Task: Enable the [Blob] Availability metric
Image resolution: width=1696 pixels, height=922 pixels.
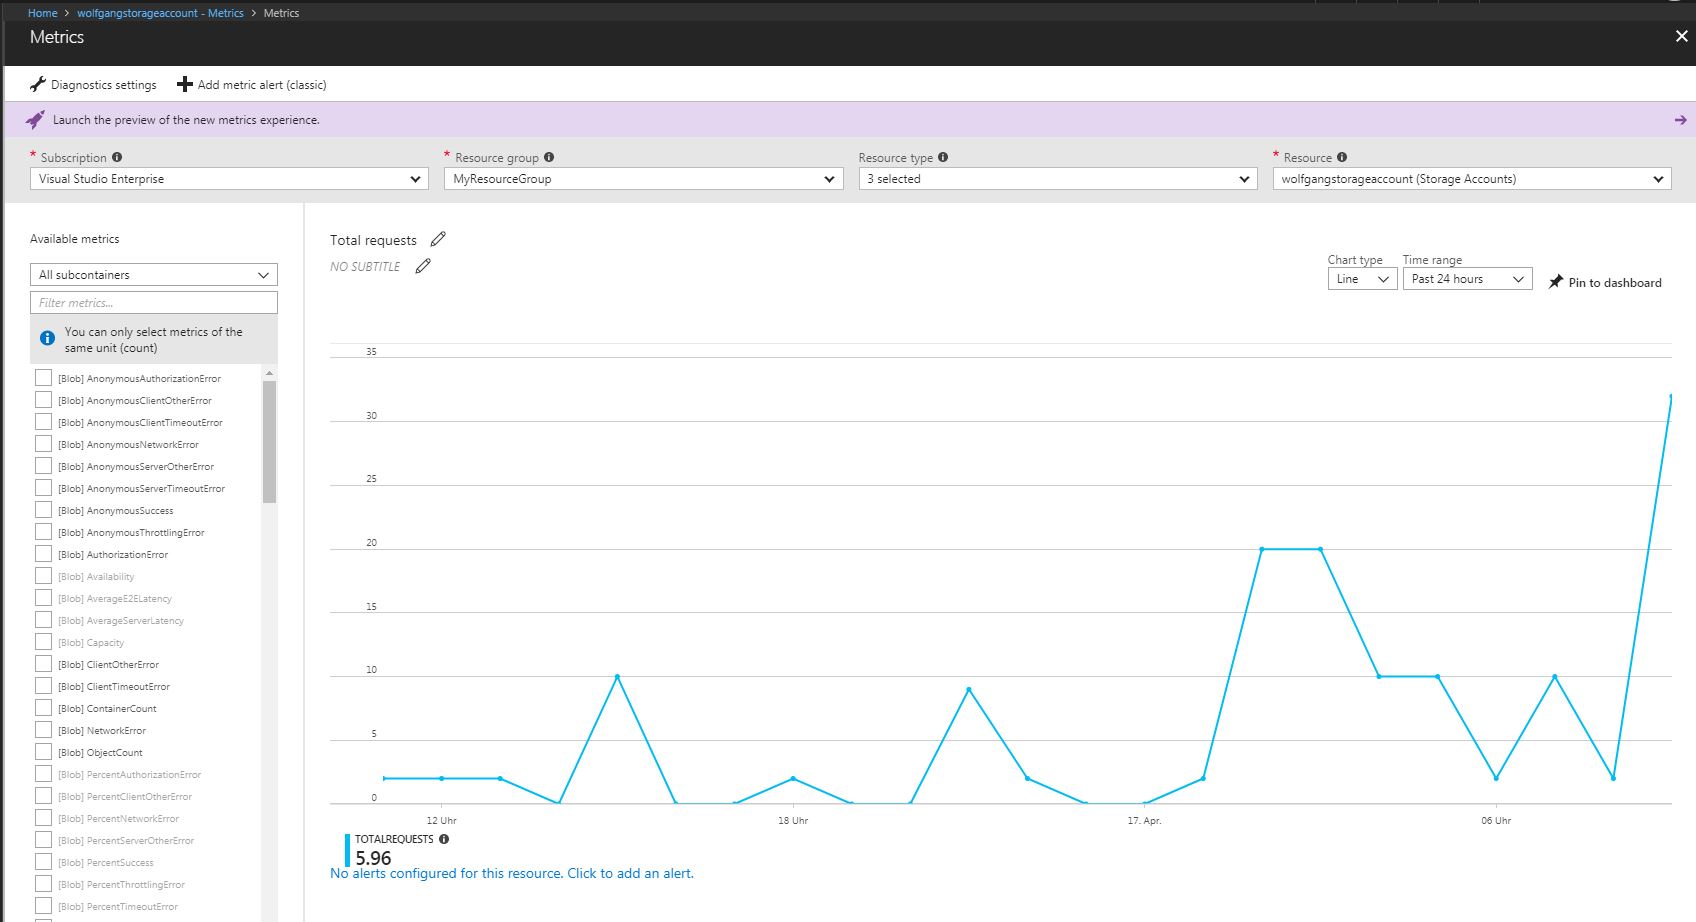Action: pos(43,576)
